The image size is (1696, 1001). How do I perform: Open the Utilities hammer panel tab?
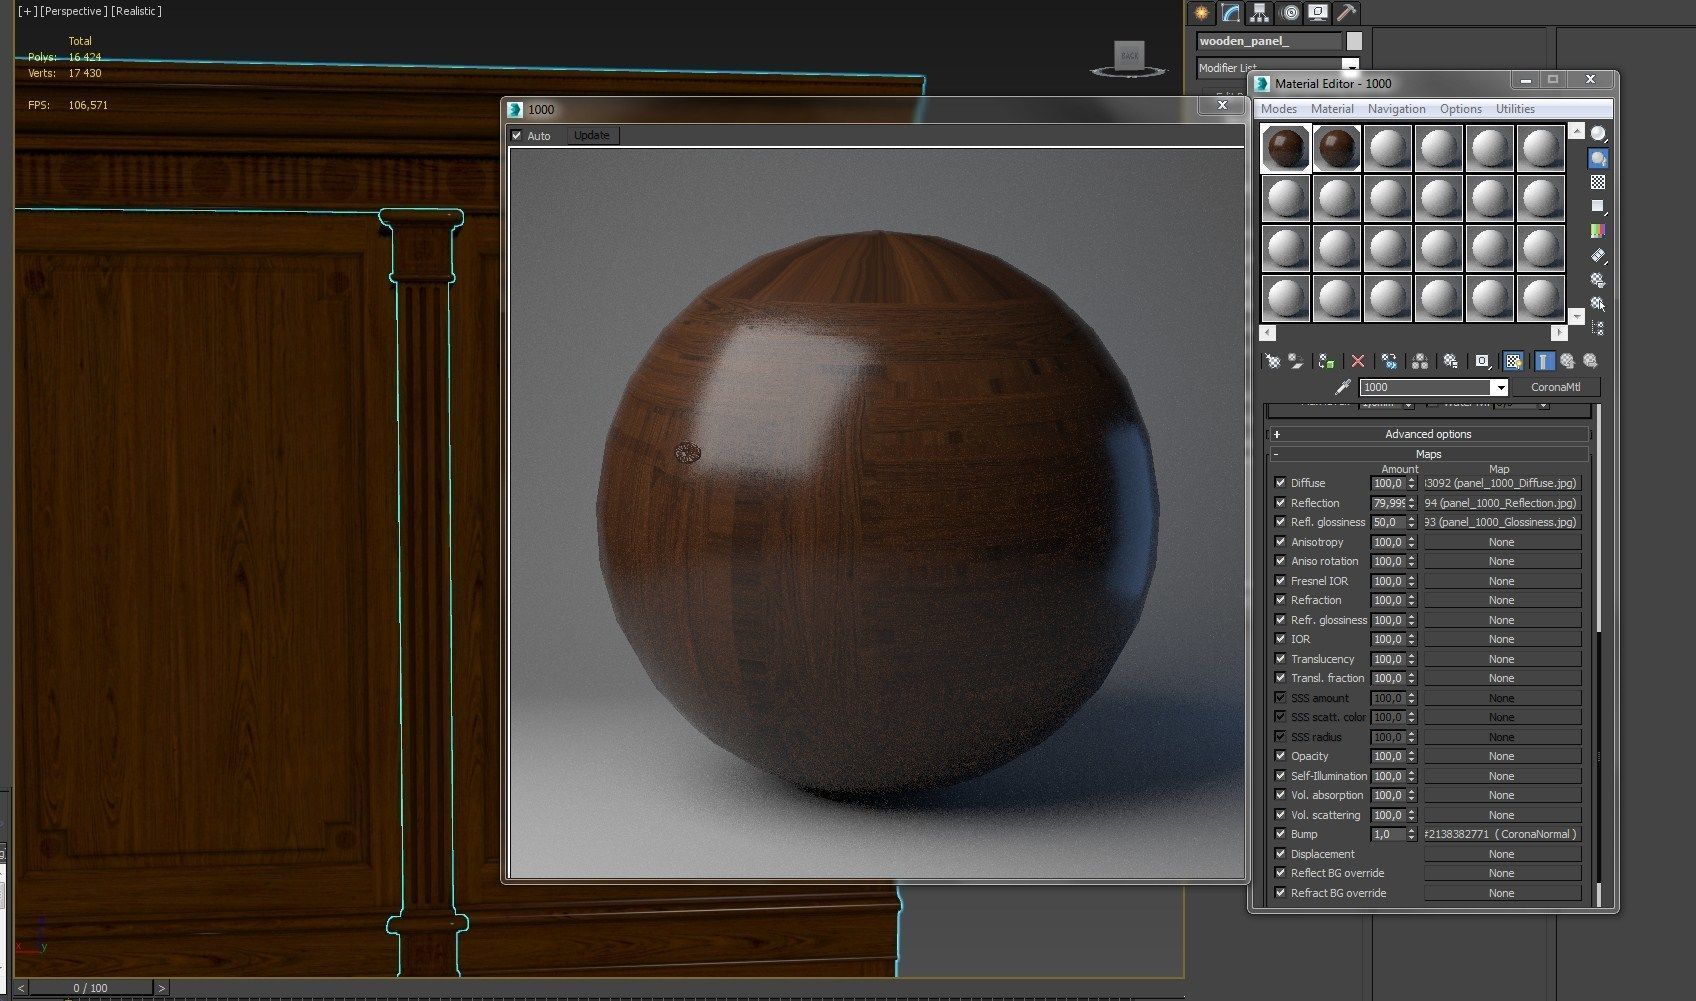(x=1347, y=13)
